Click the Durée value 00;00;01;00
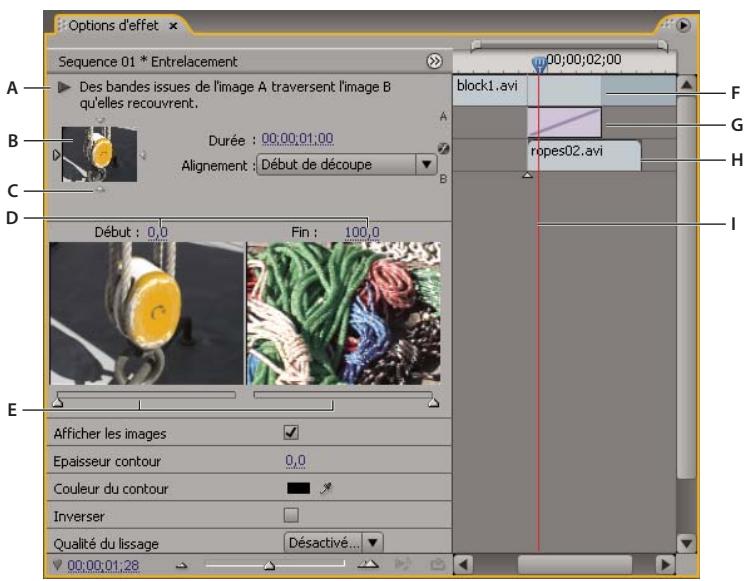Image resolution: width=745 pixels, height=581 pixels. (297, 139)
